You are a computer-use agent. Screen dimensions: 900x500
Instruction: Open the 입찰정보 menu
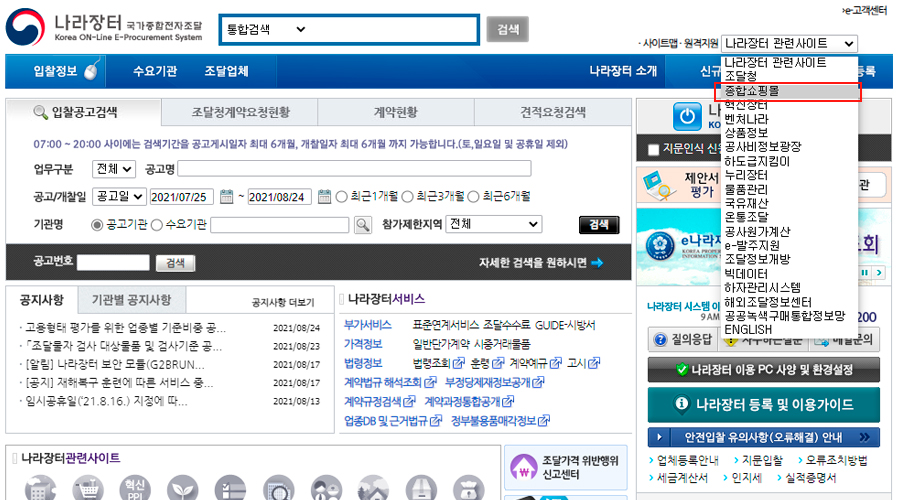[x=56, y=71]
